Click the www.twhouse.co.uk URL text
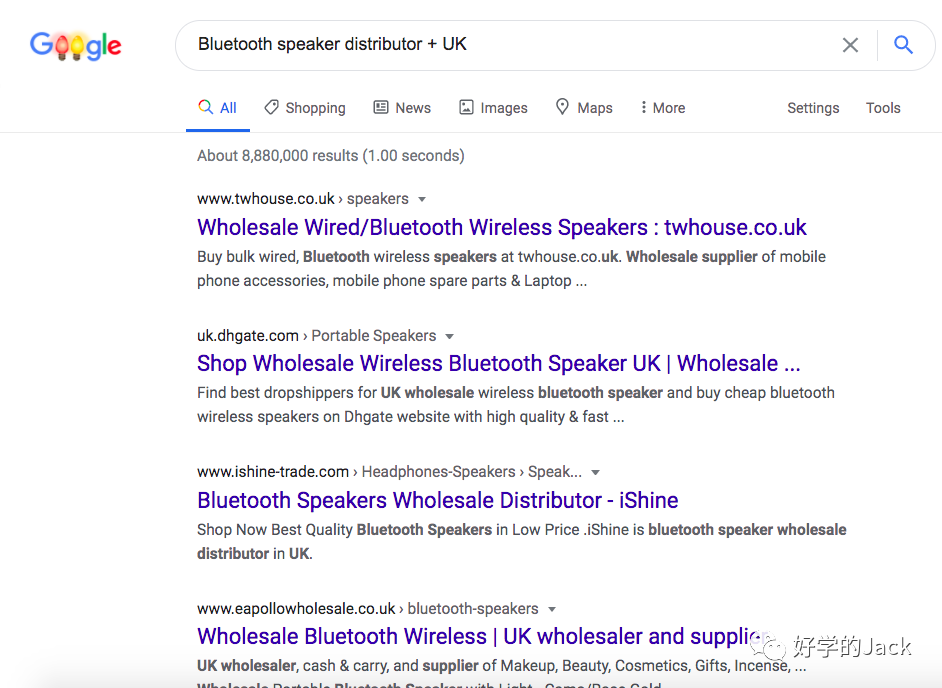Screen dimensions: 942x688 266,199
